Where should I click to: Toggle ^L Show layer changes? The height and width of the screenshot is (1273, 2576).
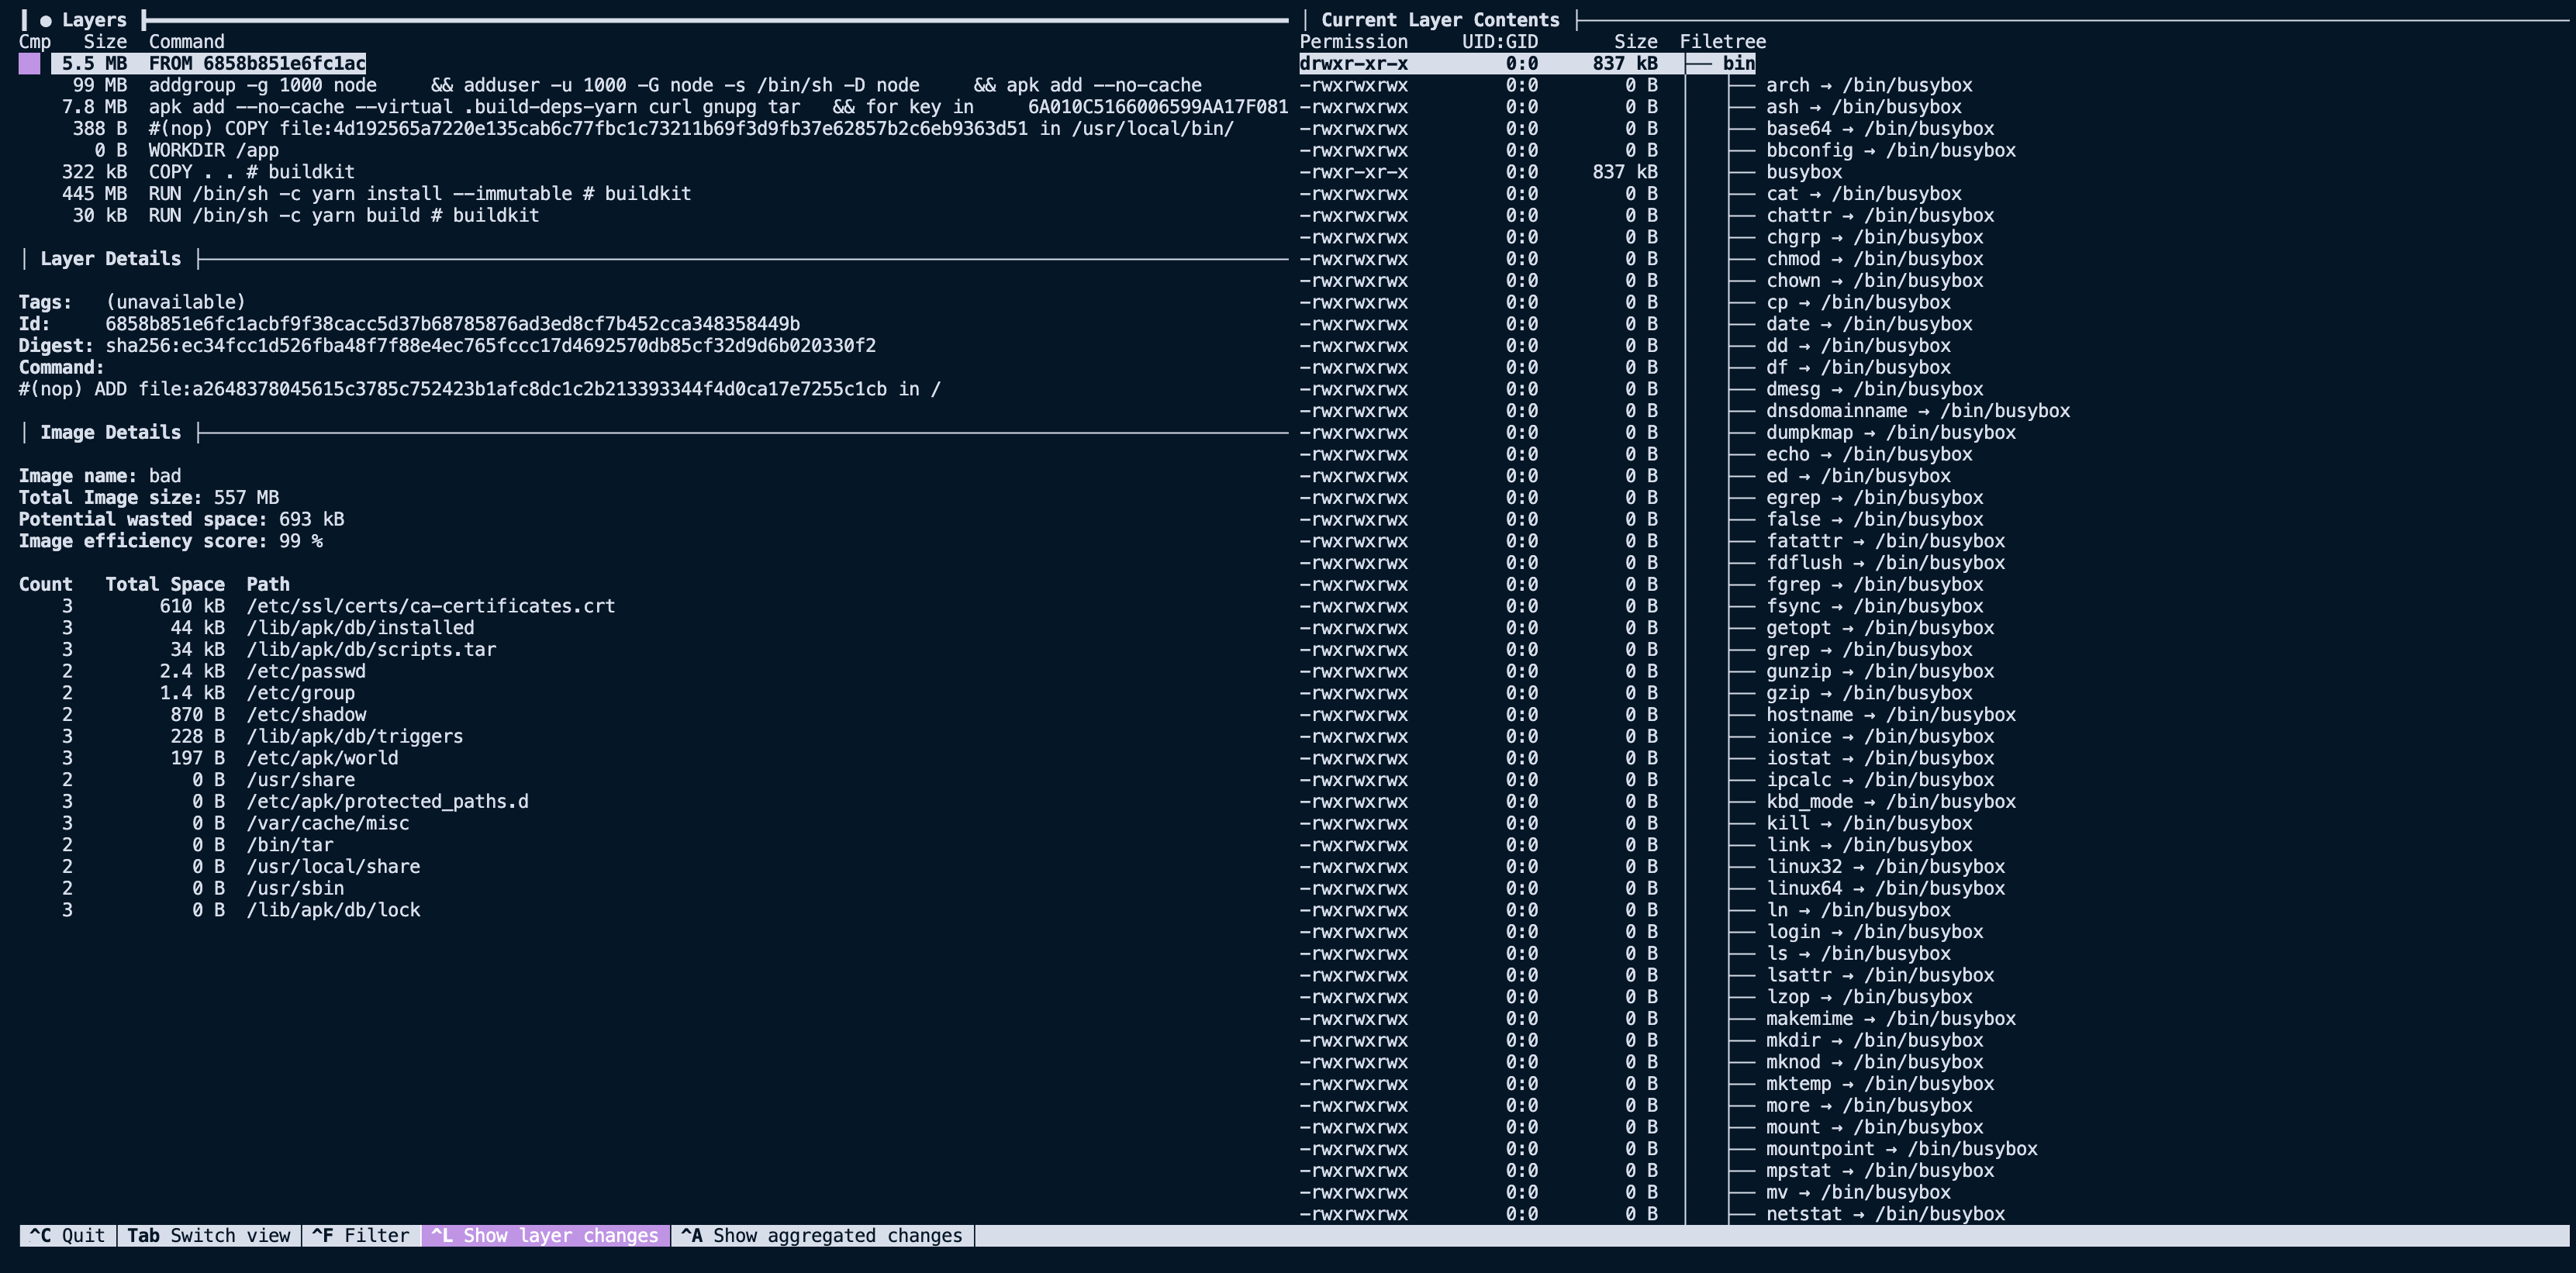tap(545, 1235)
